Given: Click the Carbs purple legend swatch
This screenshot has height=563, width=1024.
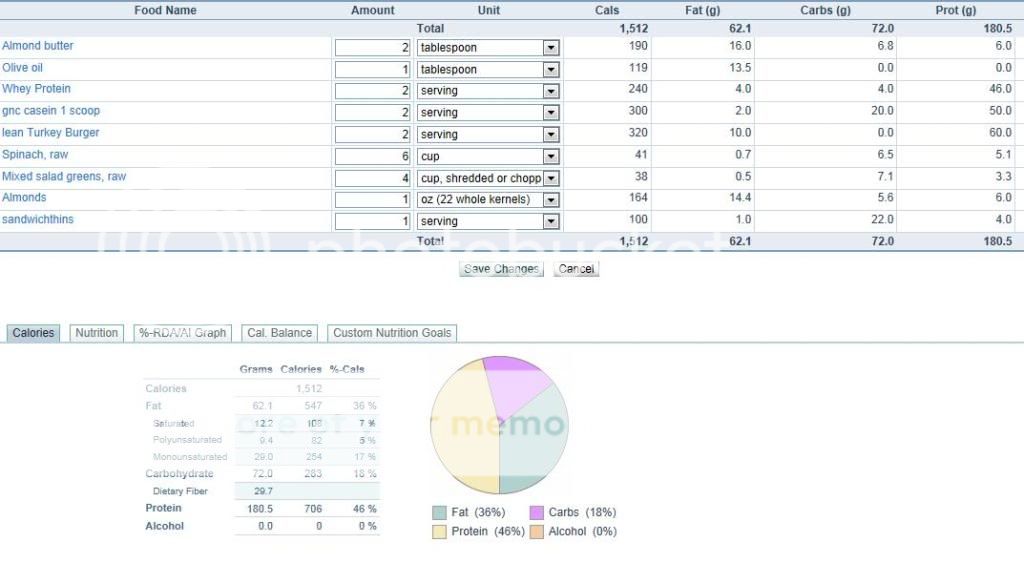Looking at the screenshot, I should pos(537,513).
